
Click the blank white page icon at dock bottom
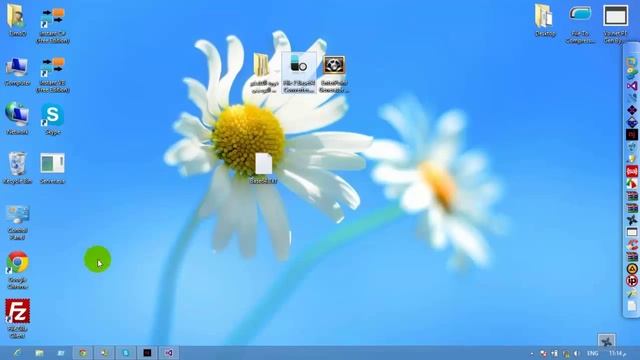pyautogui.click(x=632, y=306)
